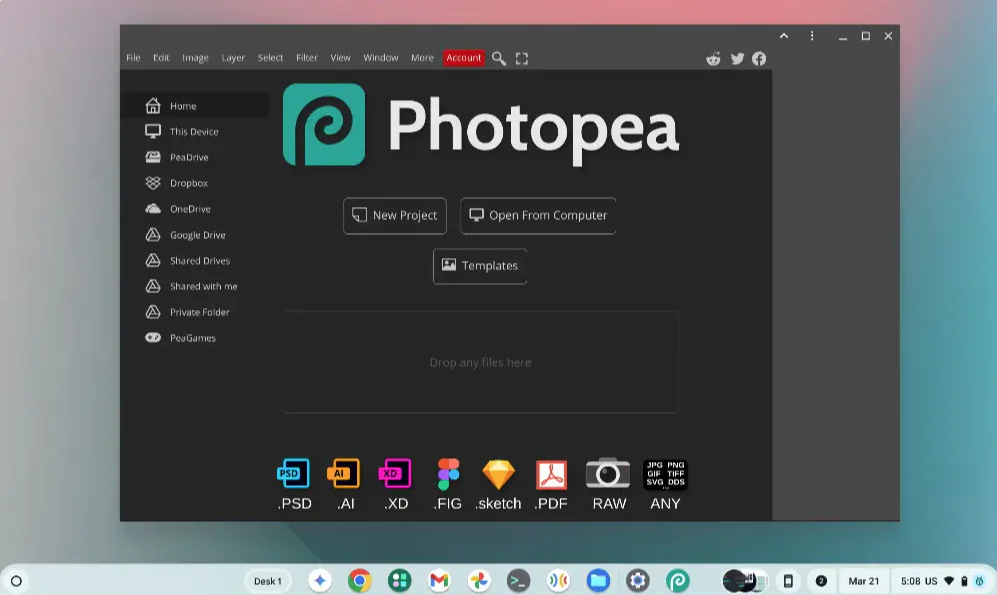997x595 pixels.
Task: Click the red Account menu item
Action: tap(463, 57)
